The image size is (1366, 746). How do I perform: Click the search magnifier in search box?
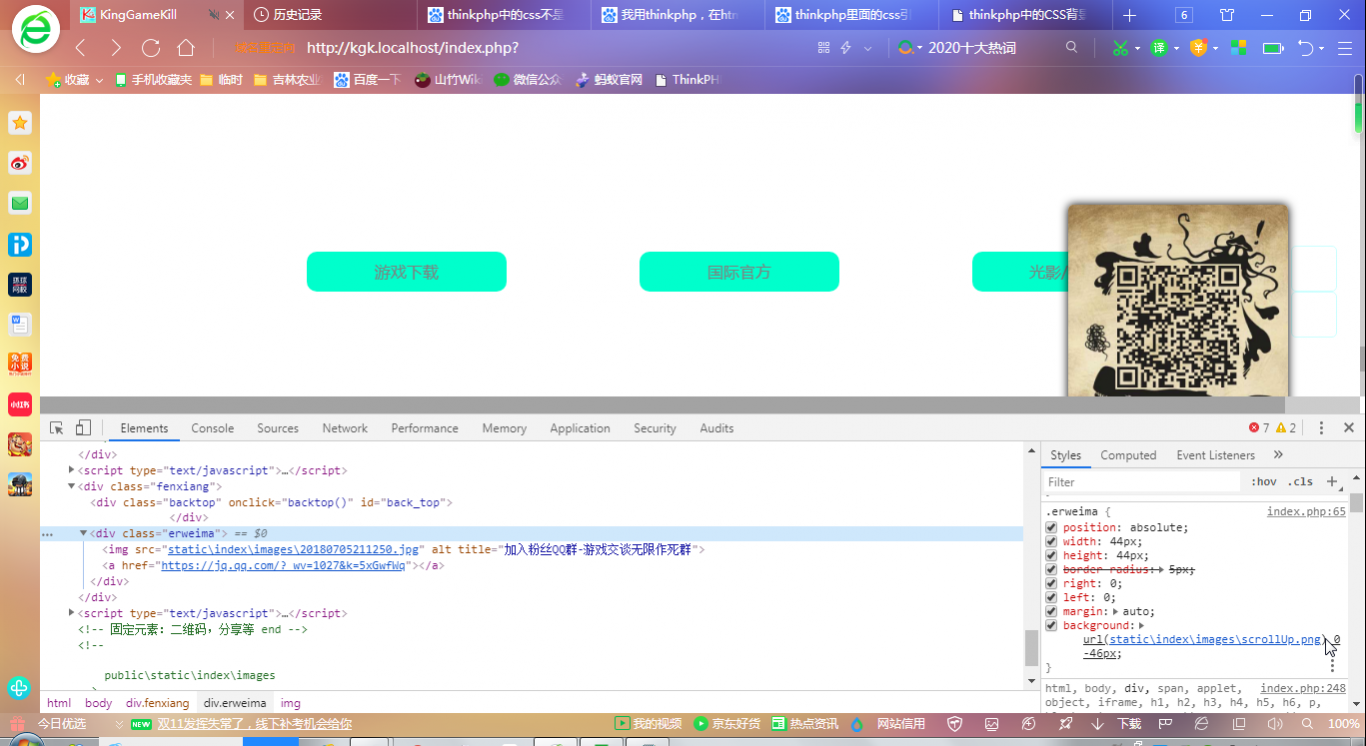(1072, 47)
